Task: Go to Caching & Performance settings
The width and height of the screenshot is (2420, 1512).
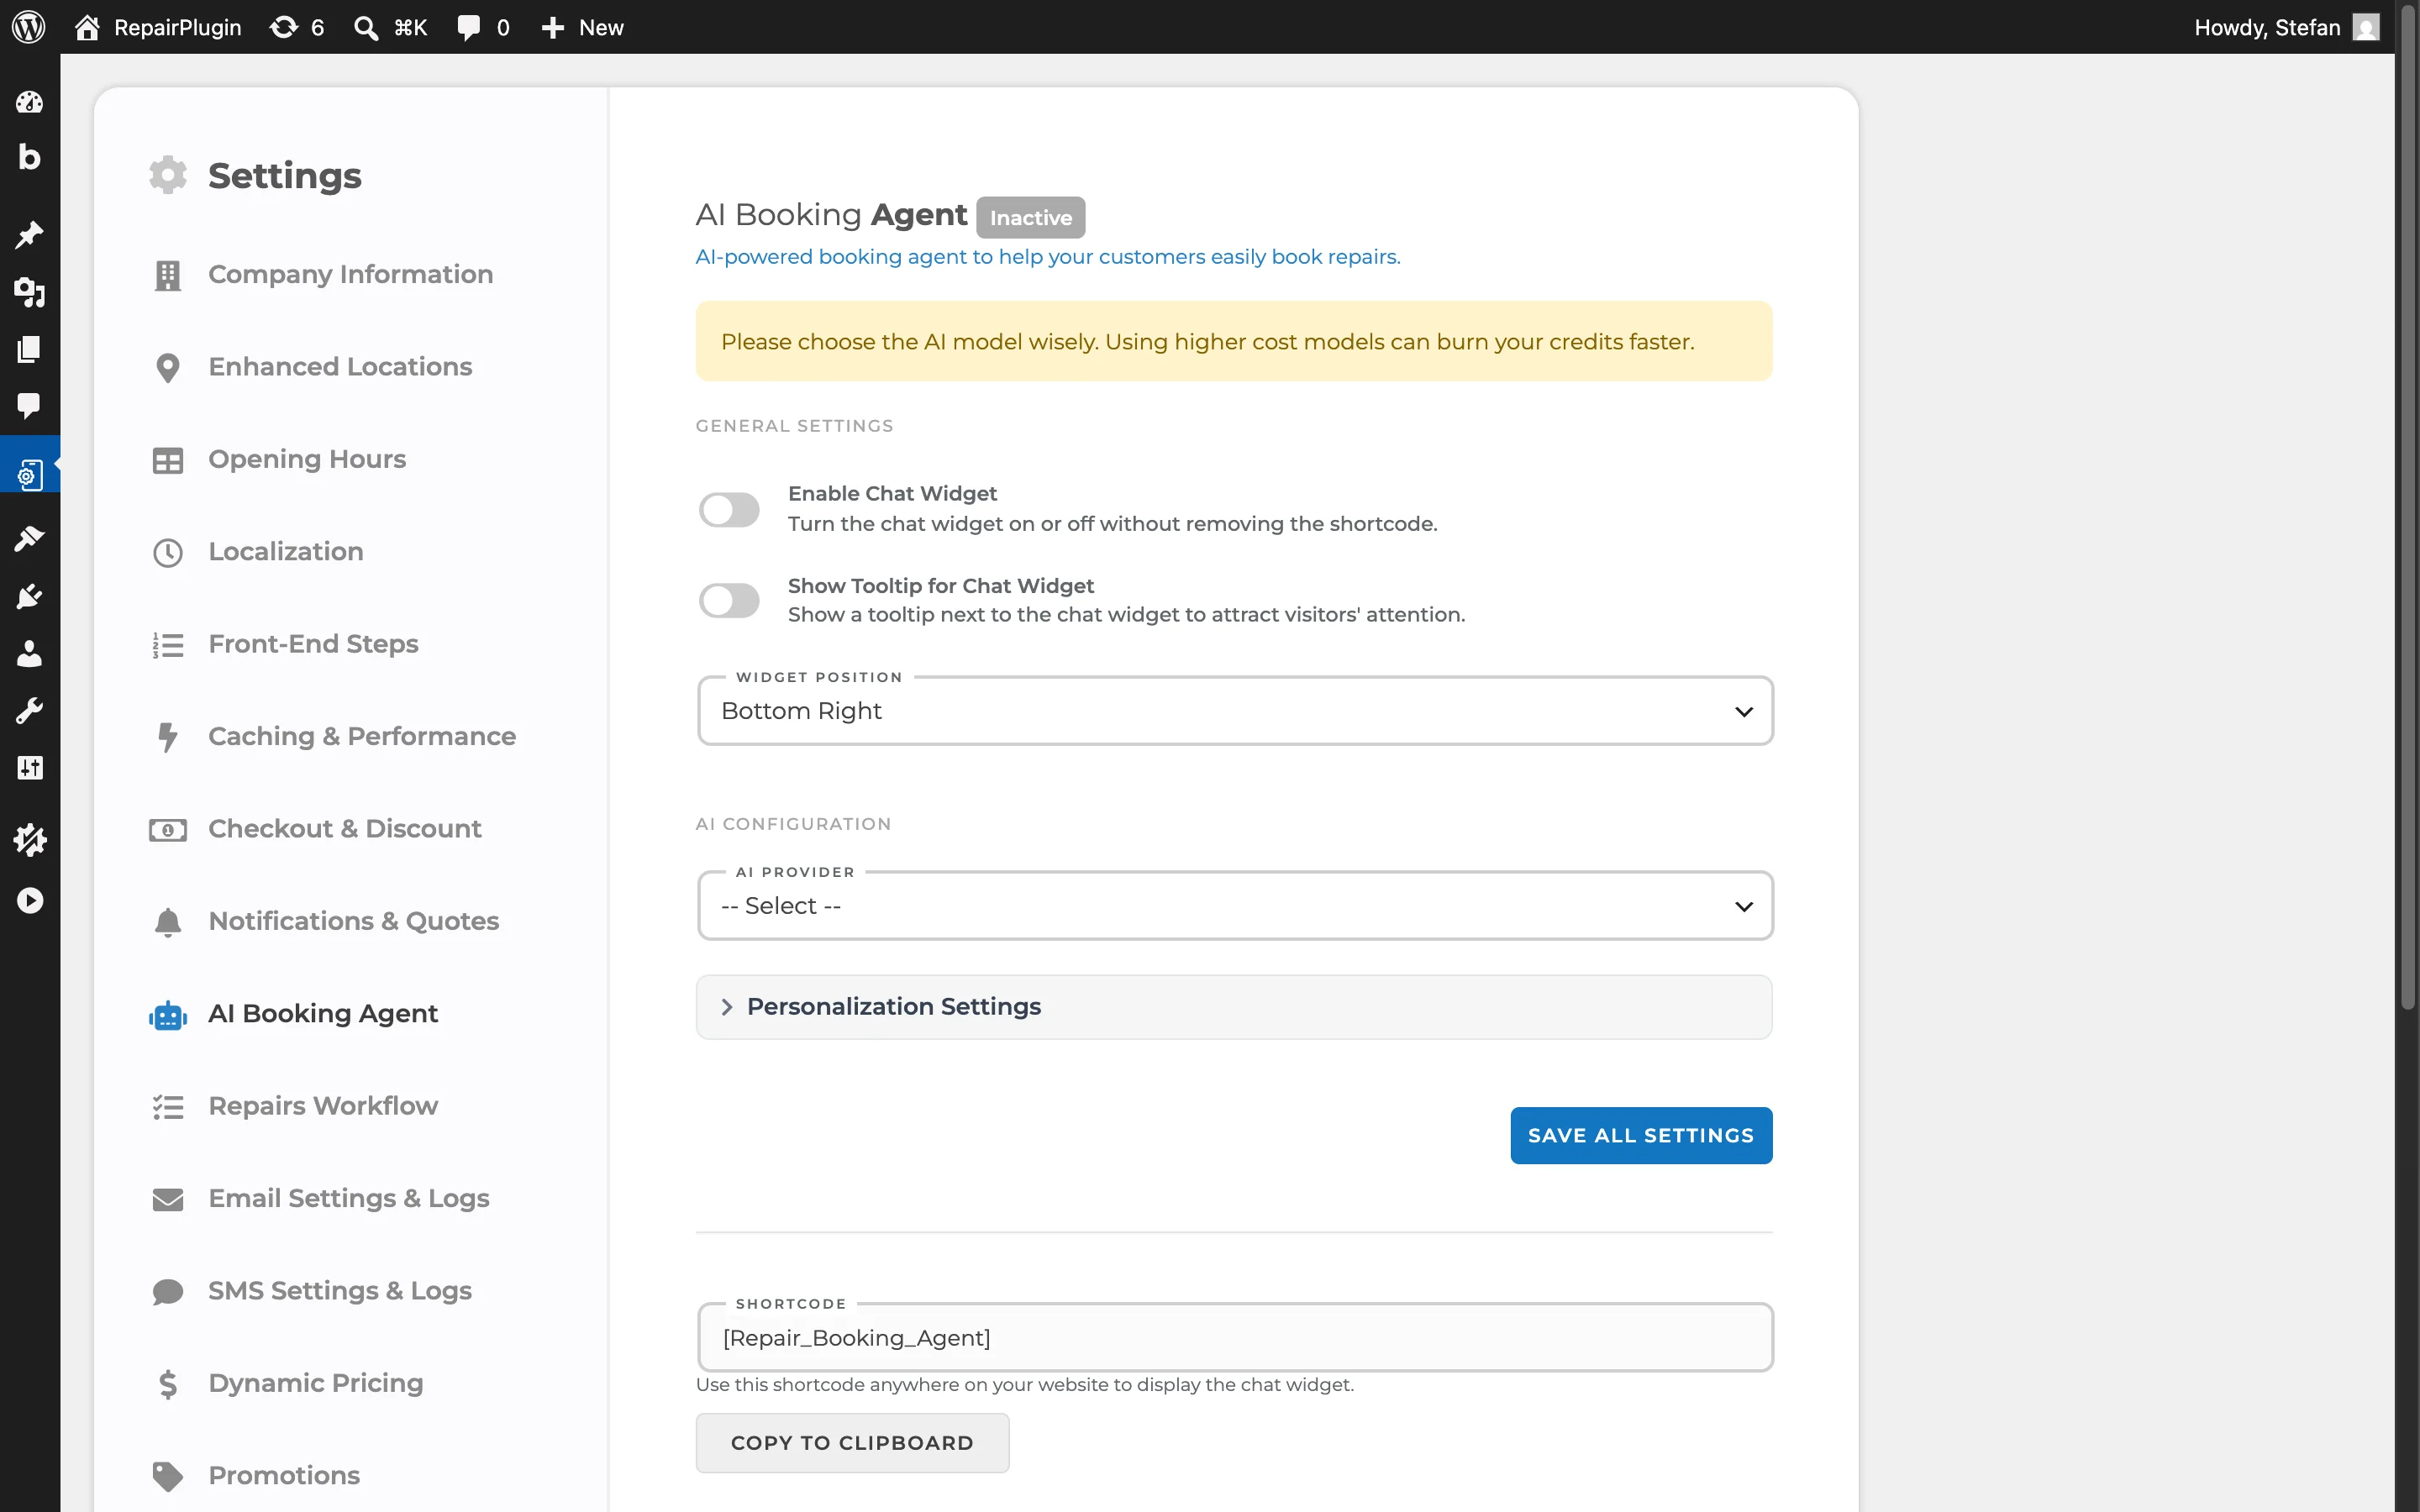Action: 362,737
